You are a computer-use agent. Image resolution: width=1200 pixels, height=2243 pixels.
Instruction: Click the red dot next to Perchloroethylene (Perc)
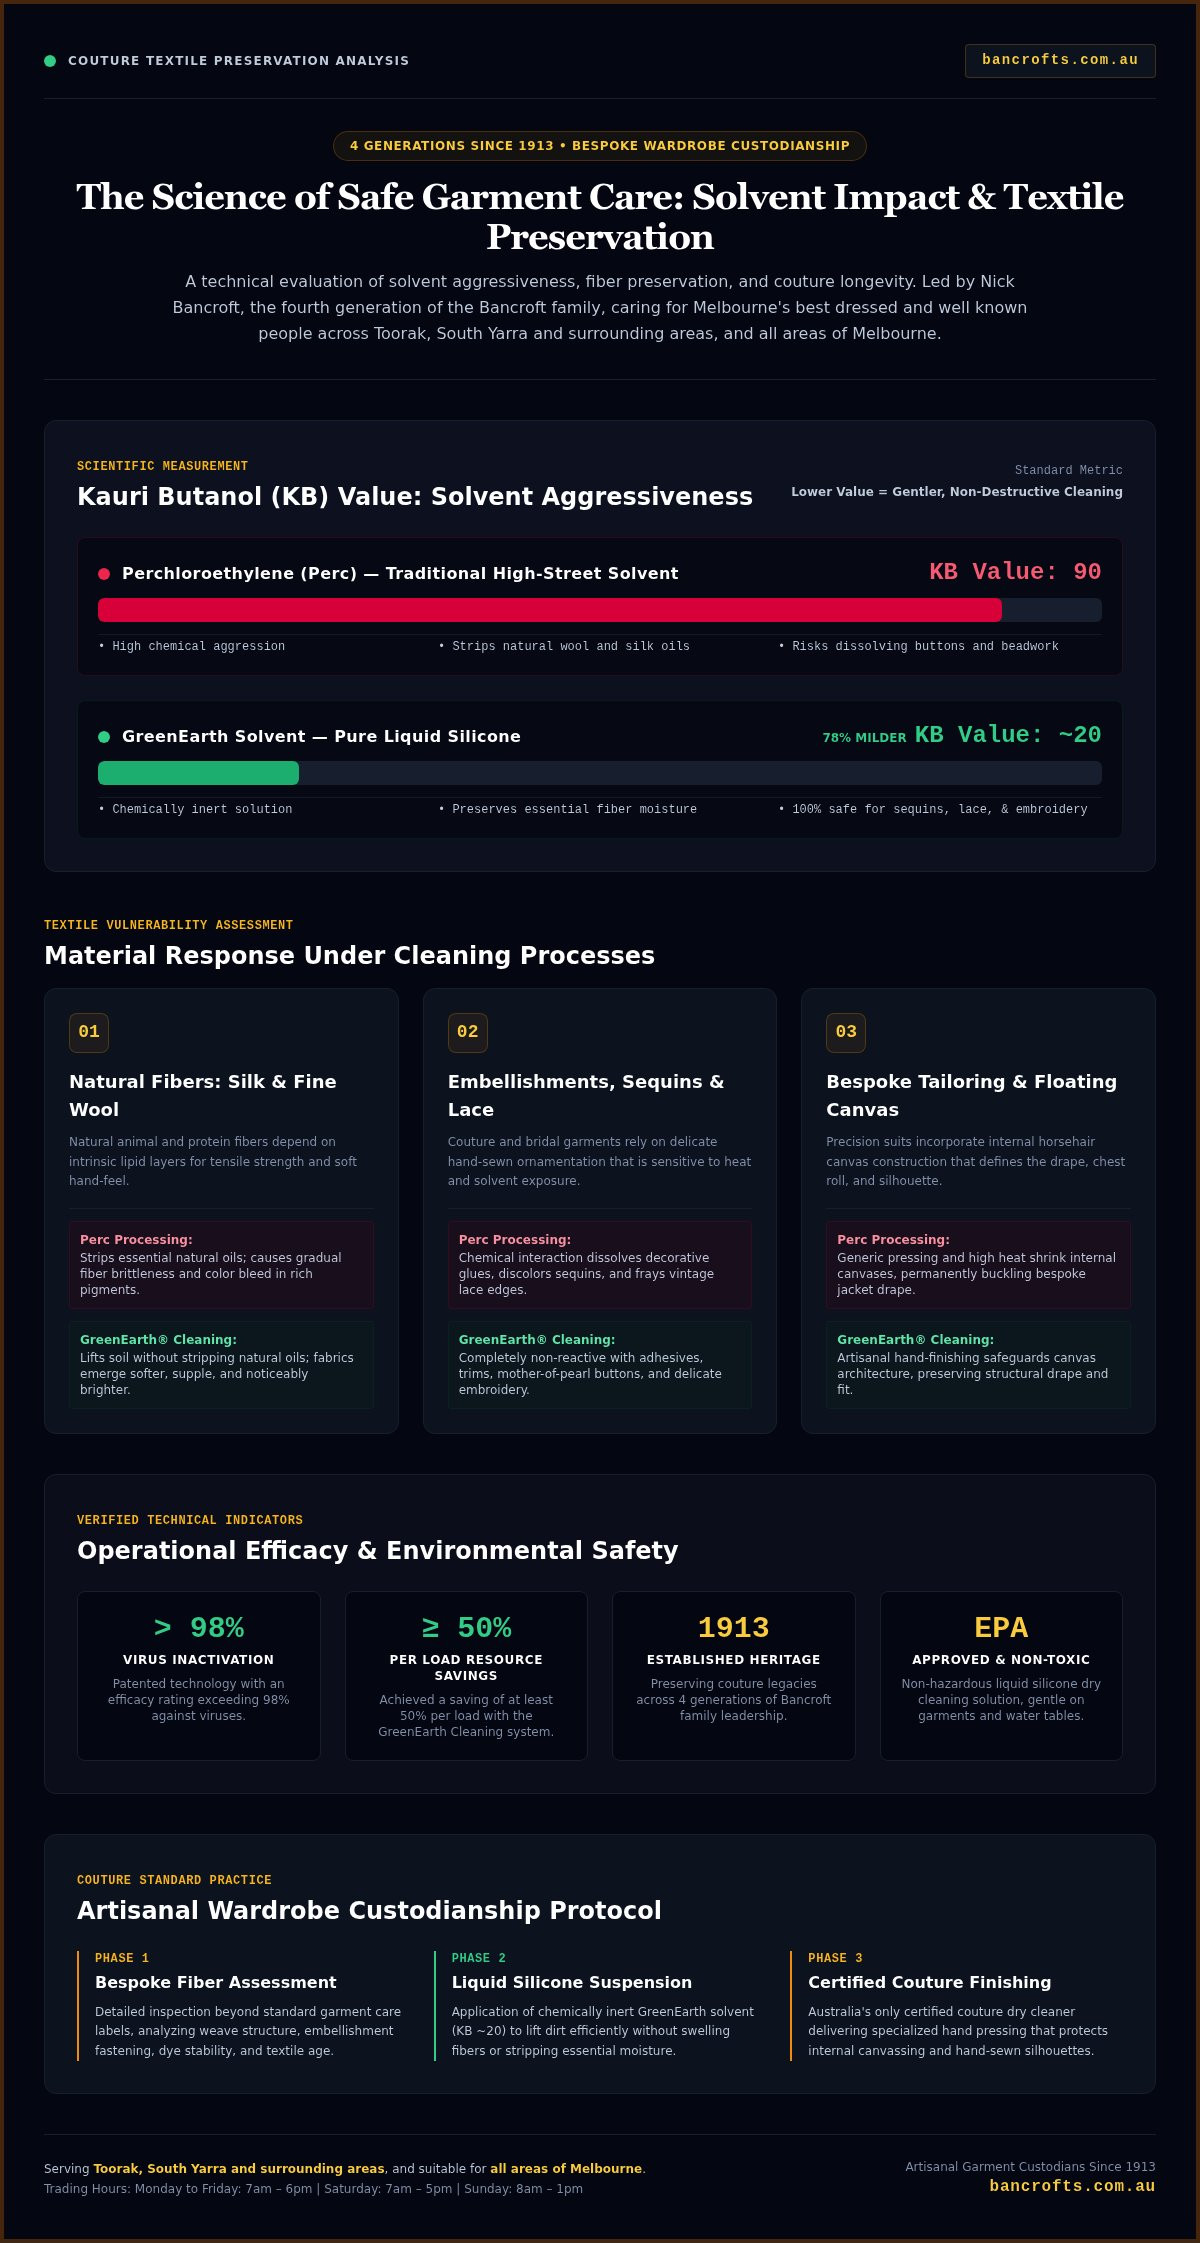104,574
